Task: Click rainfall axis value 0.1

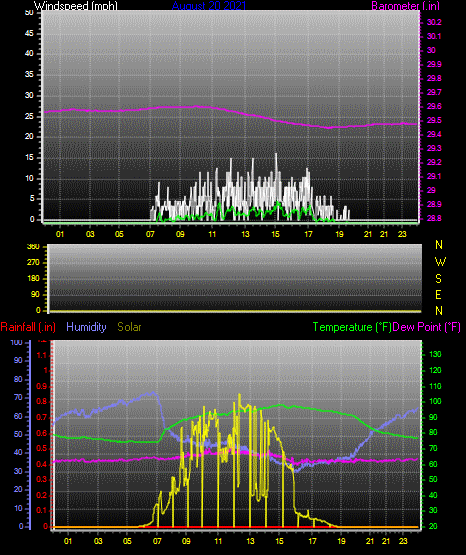Action: [42, 510]
